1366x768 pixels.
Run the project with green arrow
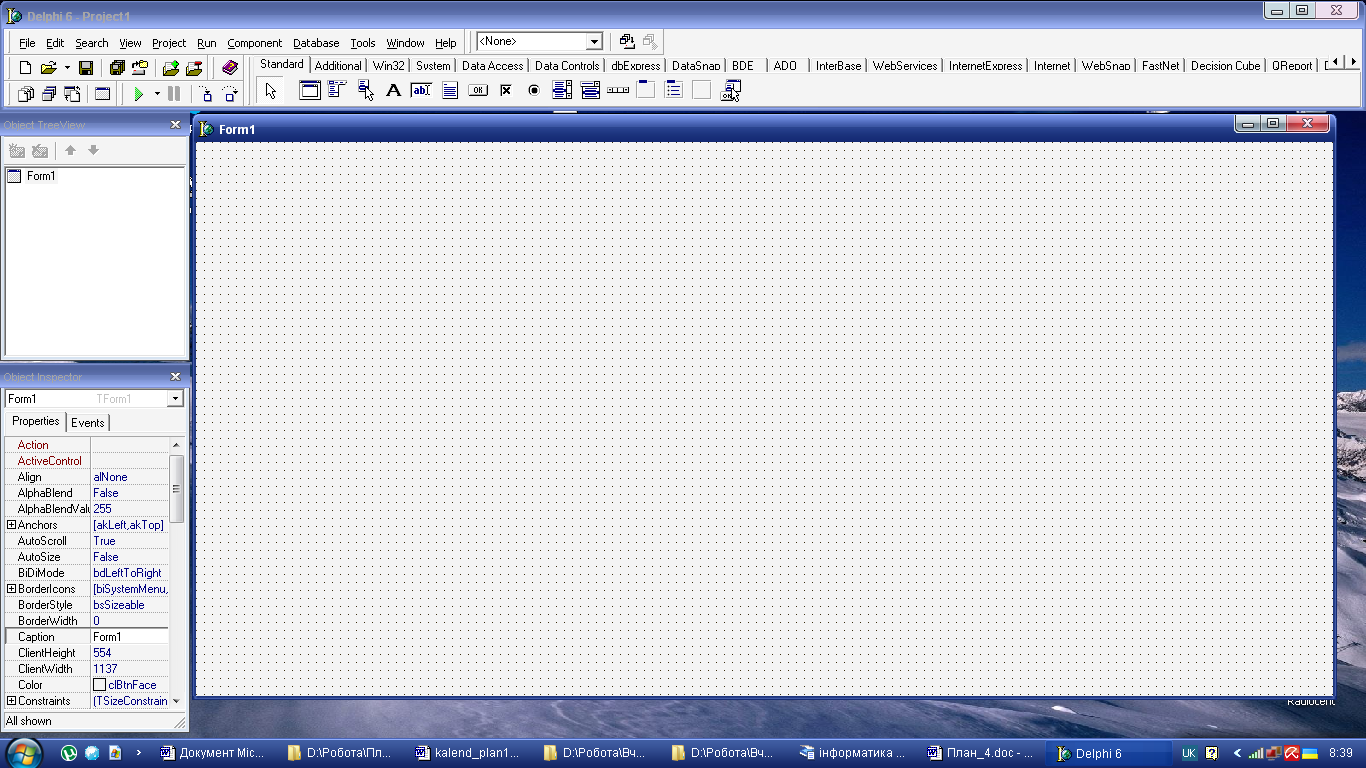(139, 94)
